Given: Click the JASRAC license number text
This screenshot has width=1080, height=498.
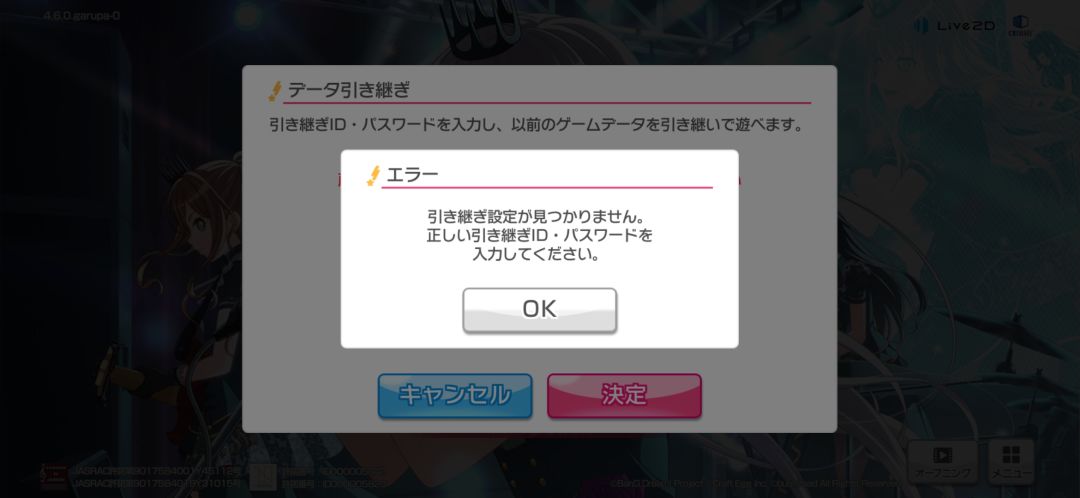Looking at the screenshot, I should 156,477.
